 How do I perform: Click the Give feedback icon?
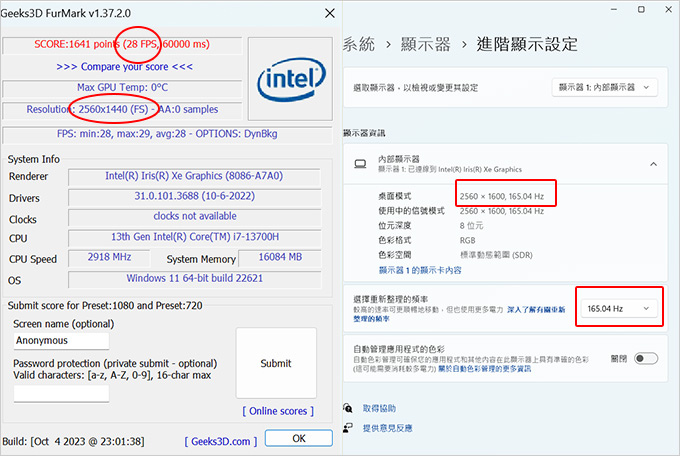[x=348, y=428]
